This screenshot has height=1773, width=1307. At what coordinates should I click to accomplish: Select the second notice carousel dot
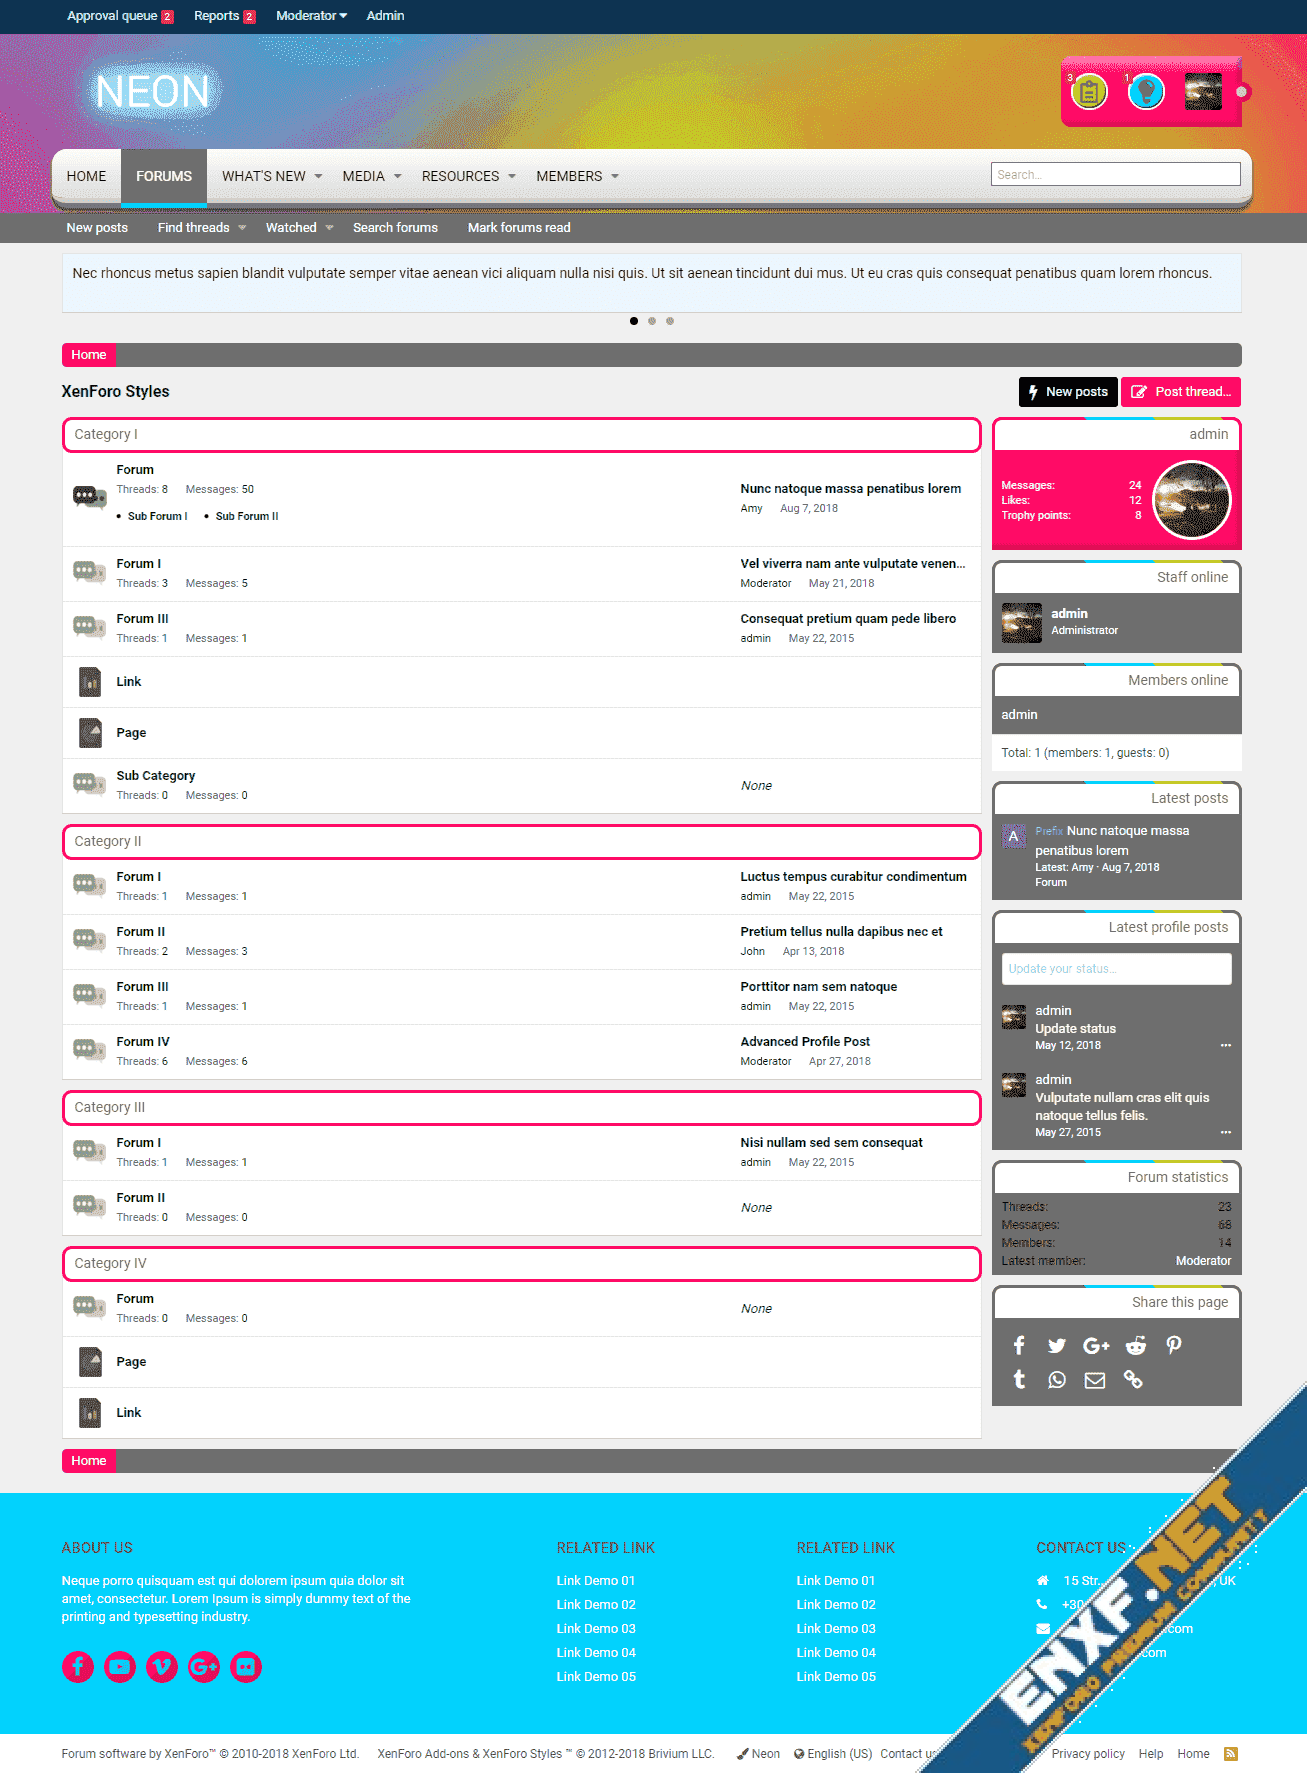652,321
